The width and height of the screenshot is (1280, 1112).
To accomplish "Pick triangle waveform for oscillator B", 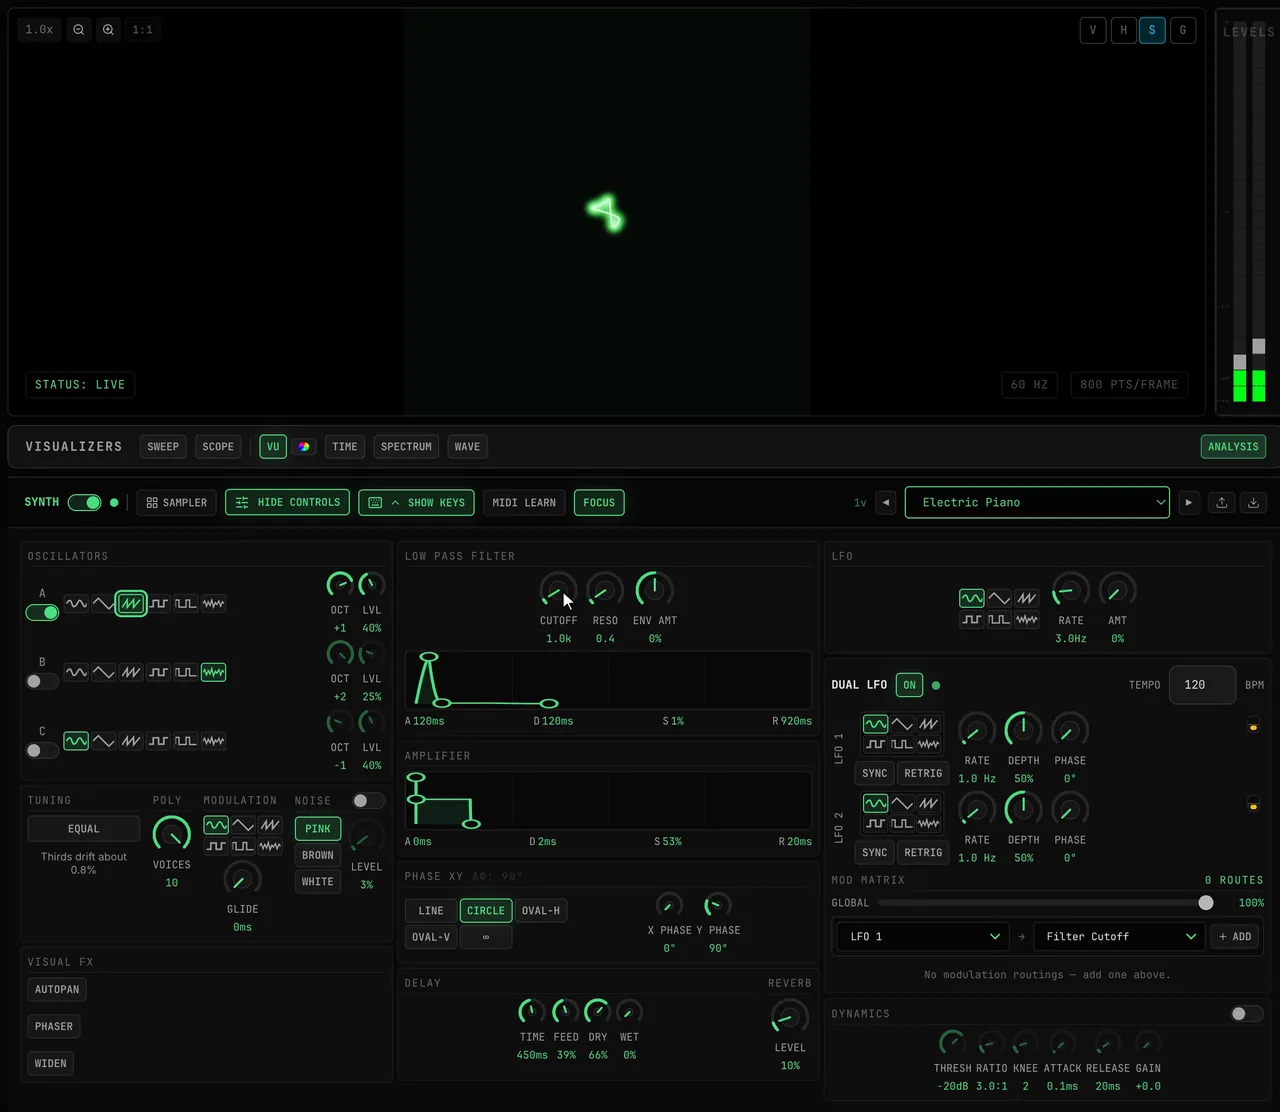I will (103, 672).
